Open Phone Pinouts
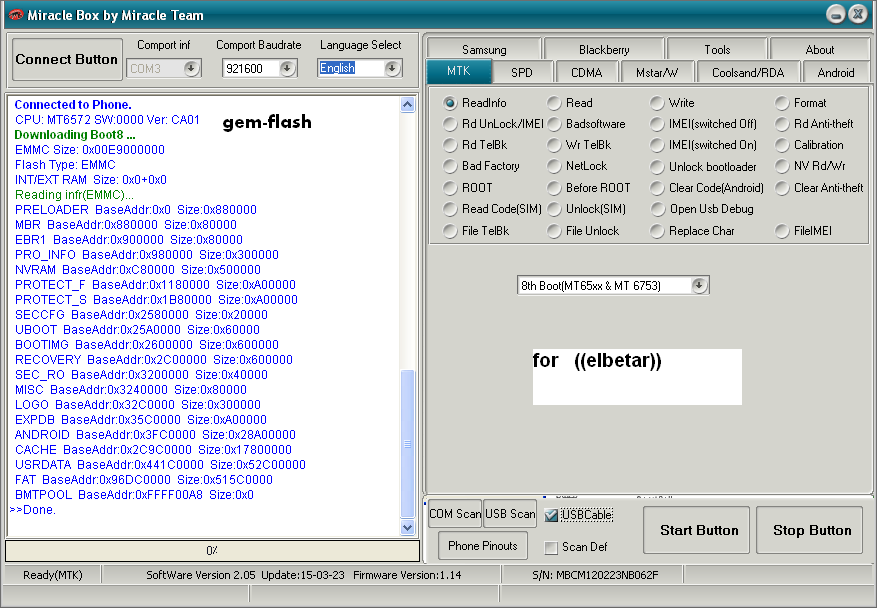The height and width of the screenshot is (608, 877). point(483,545)
